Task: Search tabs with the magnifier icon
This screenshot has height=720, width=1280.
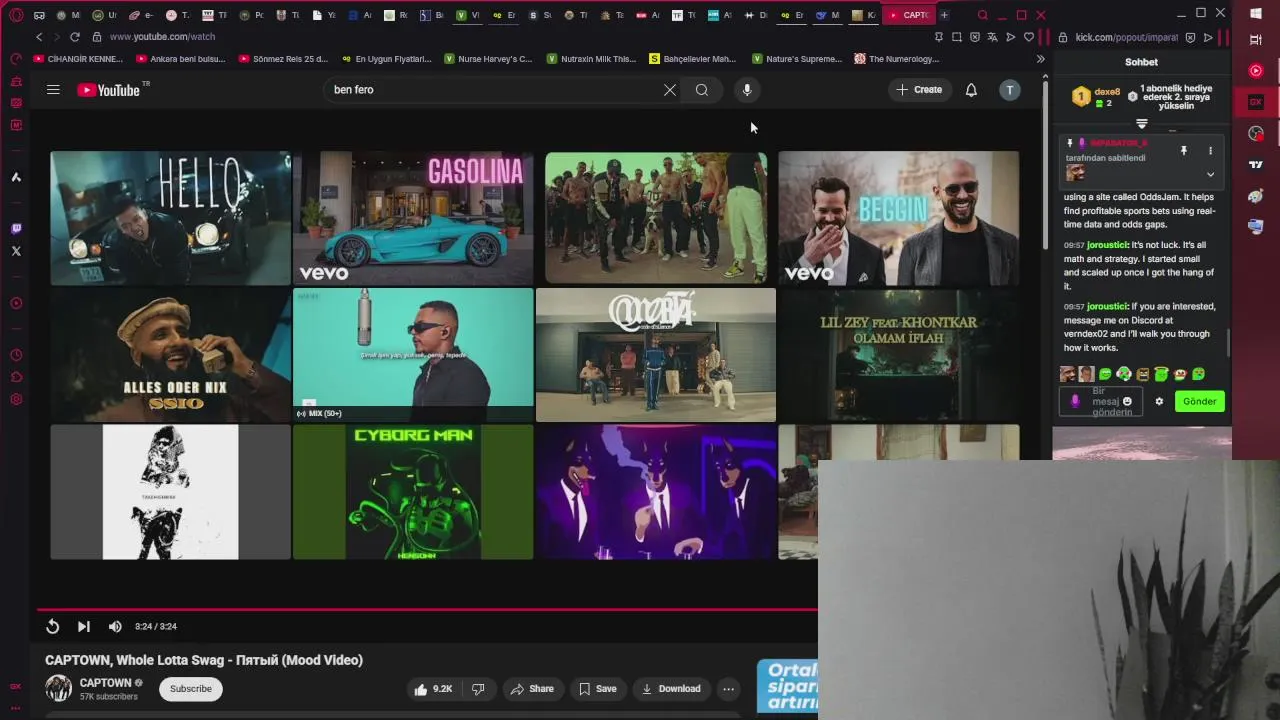Action: (x=983, y=15)
